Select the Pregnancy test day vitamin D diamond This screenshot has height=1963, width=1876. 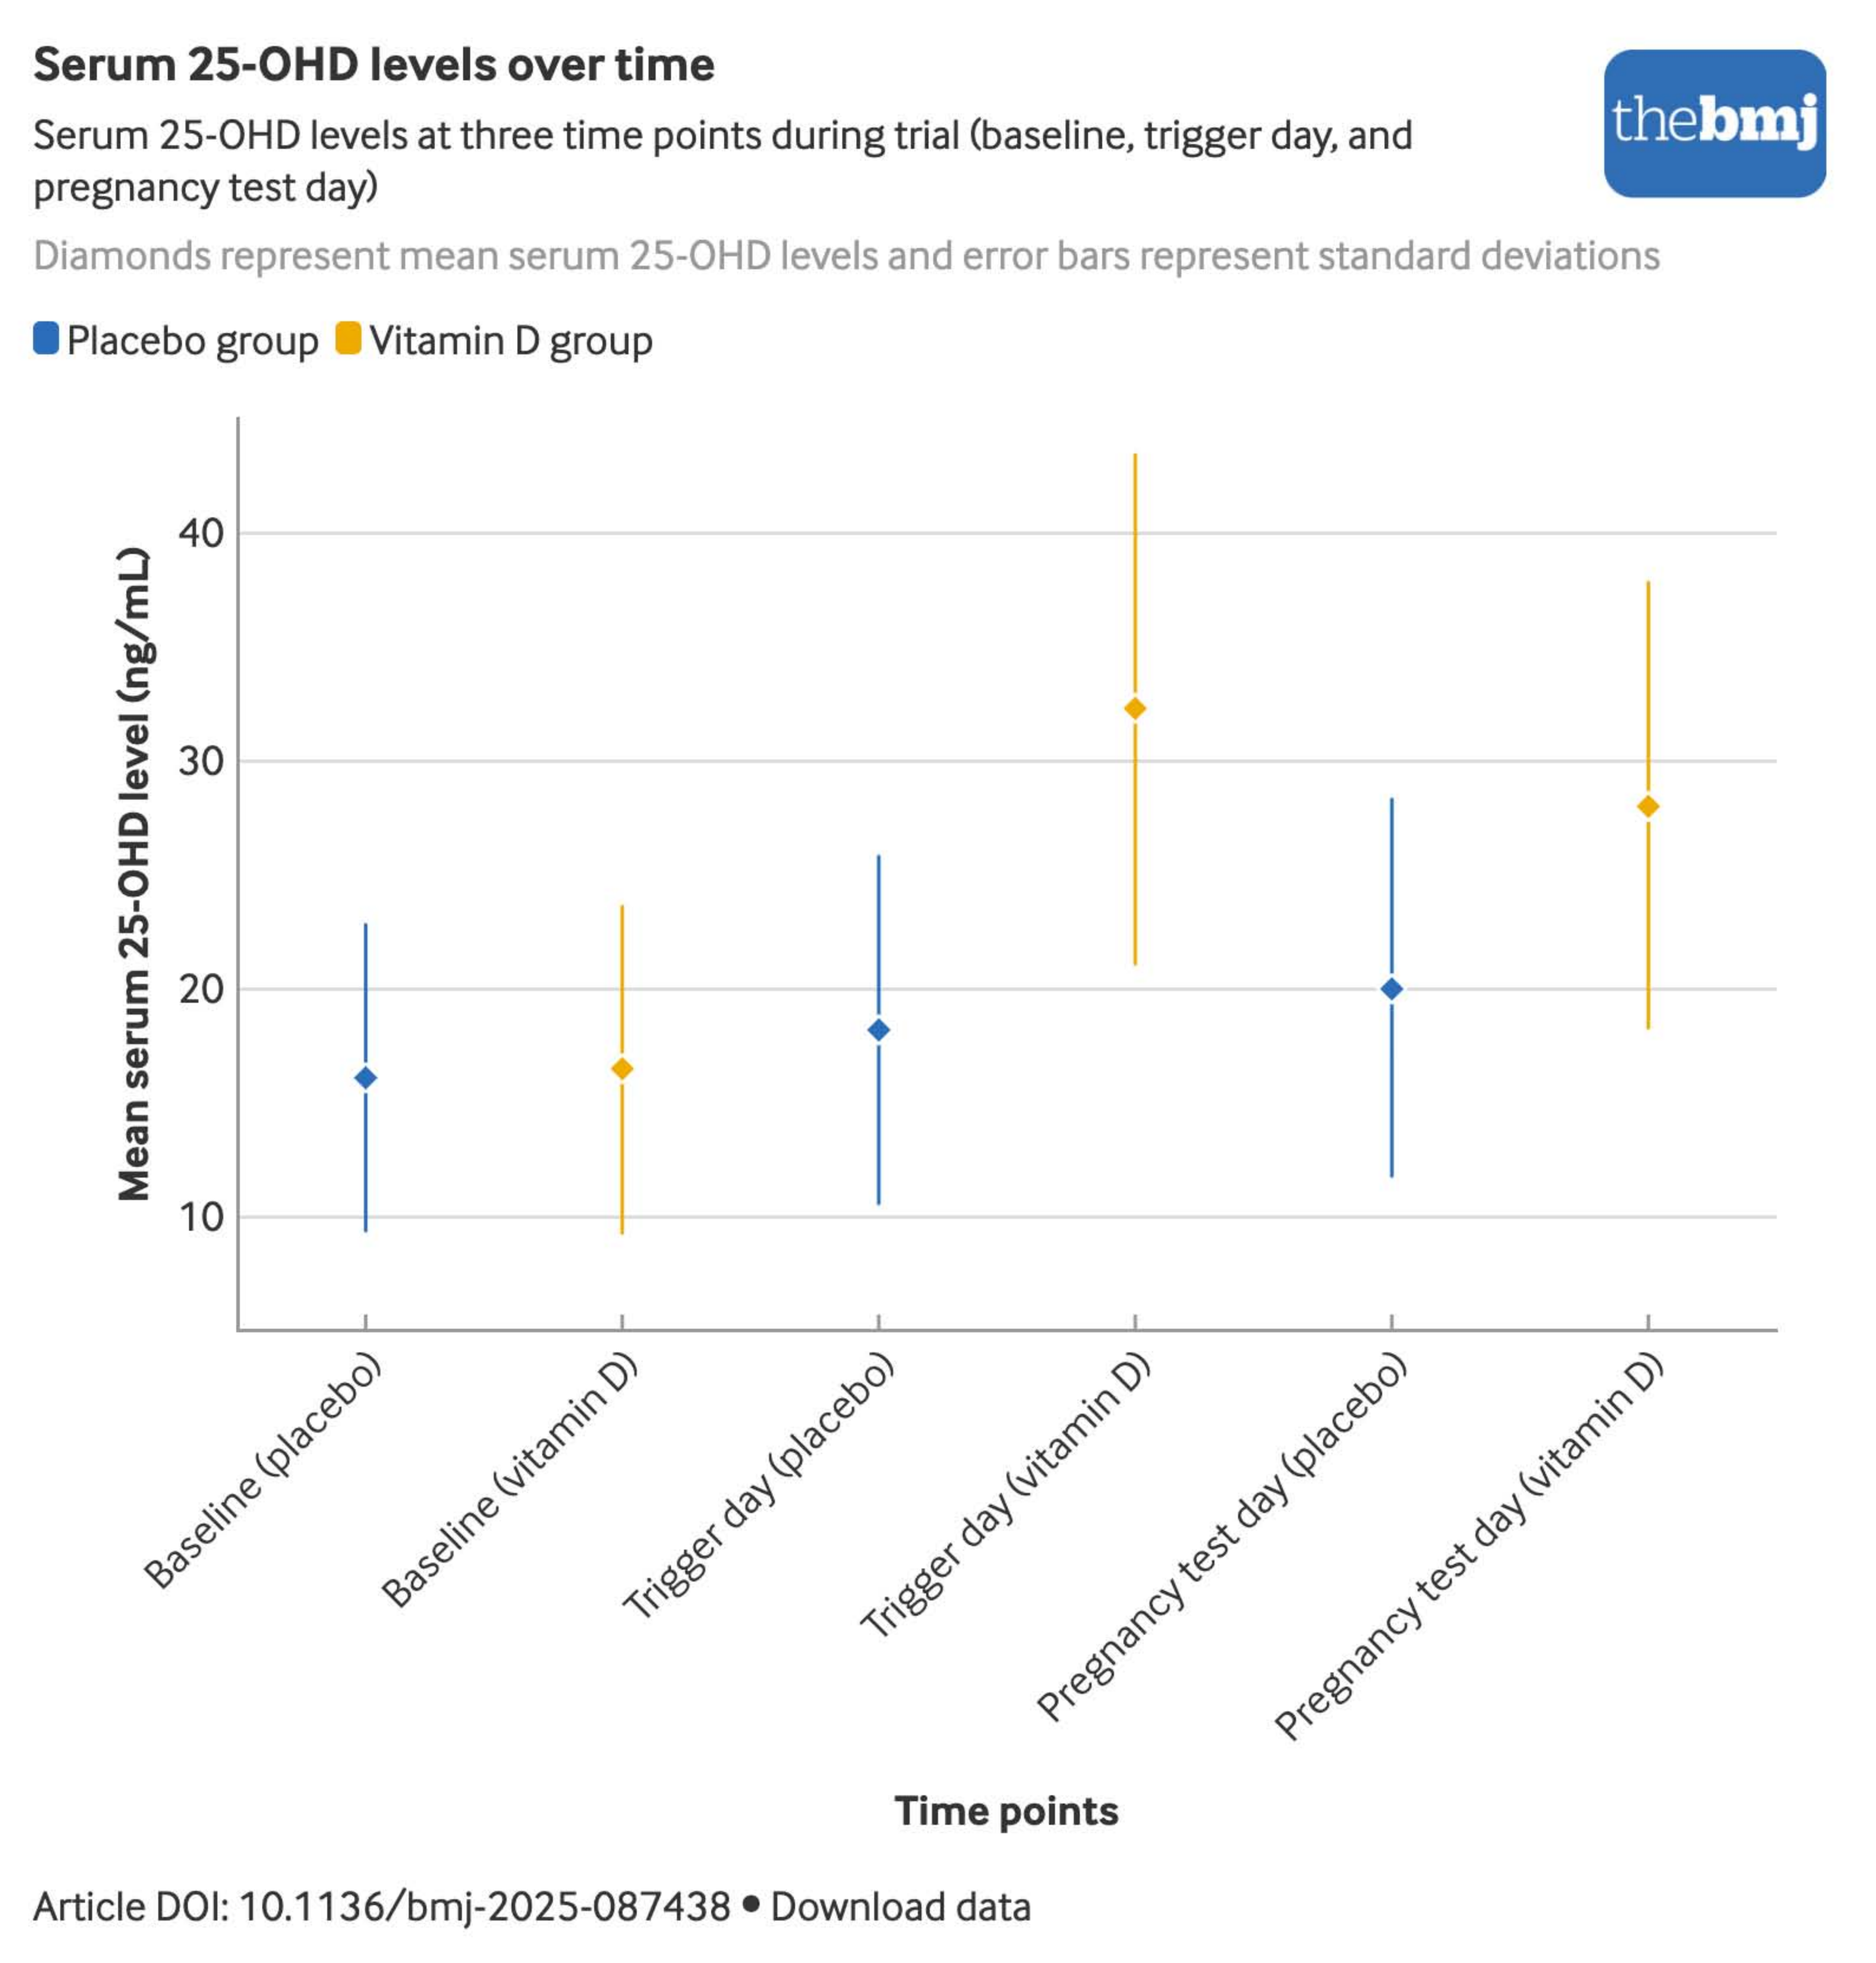point(1648,806)
